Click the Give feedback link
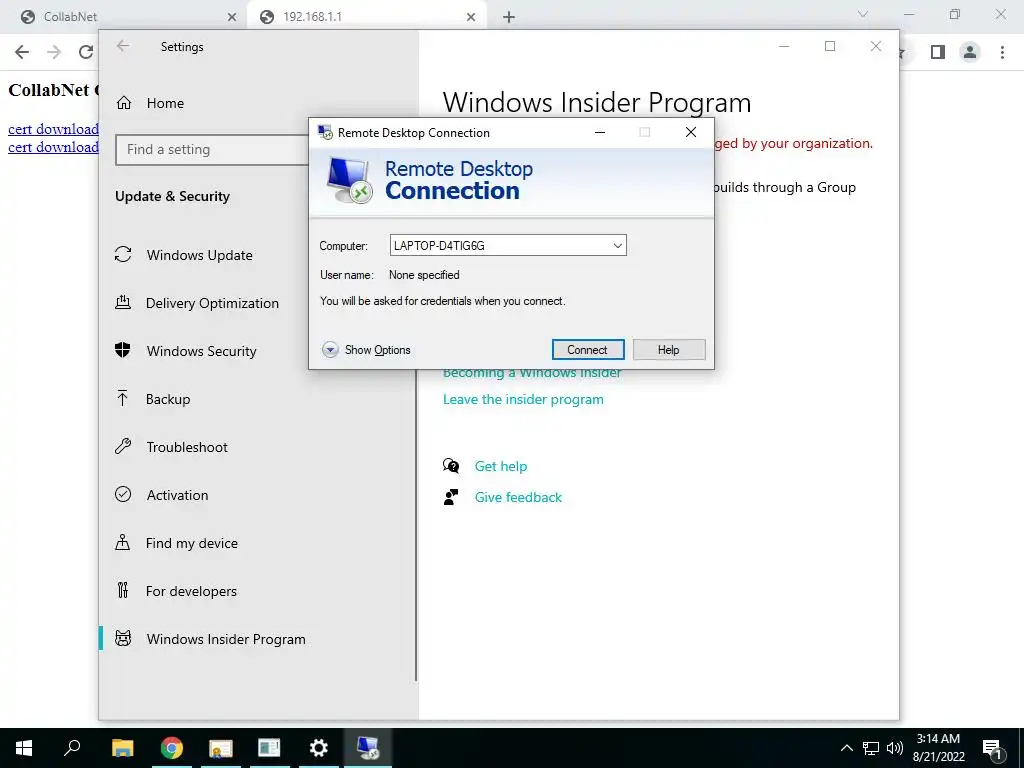This screenshot has height=768, width=1024. (518, 498)
